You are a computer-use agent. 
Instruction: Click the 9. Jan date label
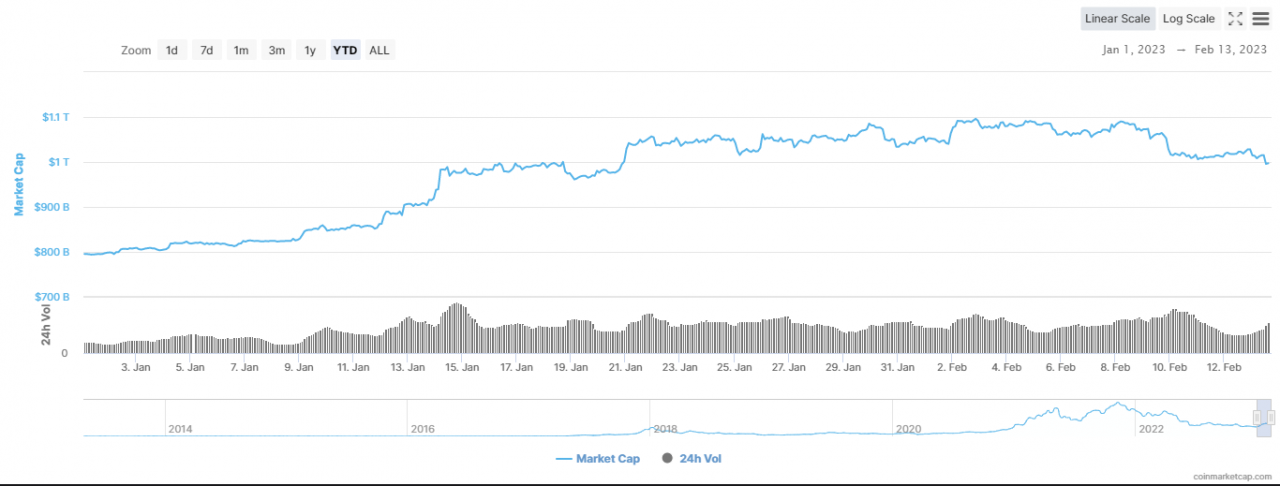298,367
